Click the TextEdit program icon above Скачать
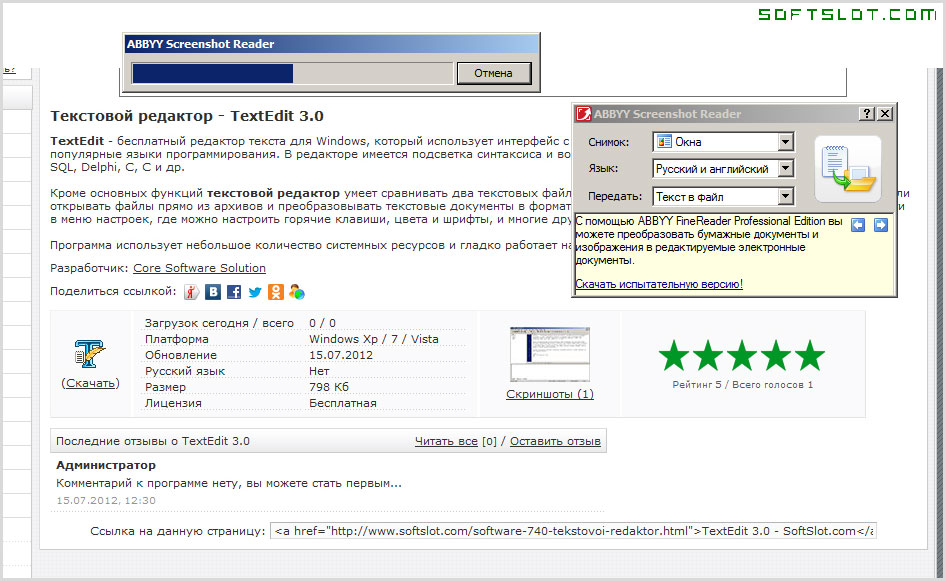The height and width of the screenshot is (581, 946). (x=90, y=354)
